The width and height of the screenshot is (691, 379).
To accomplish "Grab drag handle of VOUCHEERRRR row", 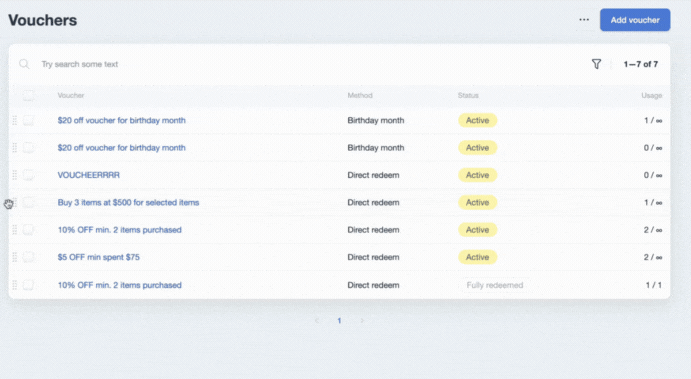I will pos(15,175).
